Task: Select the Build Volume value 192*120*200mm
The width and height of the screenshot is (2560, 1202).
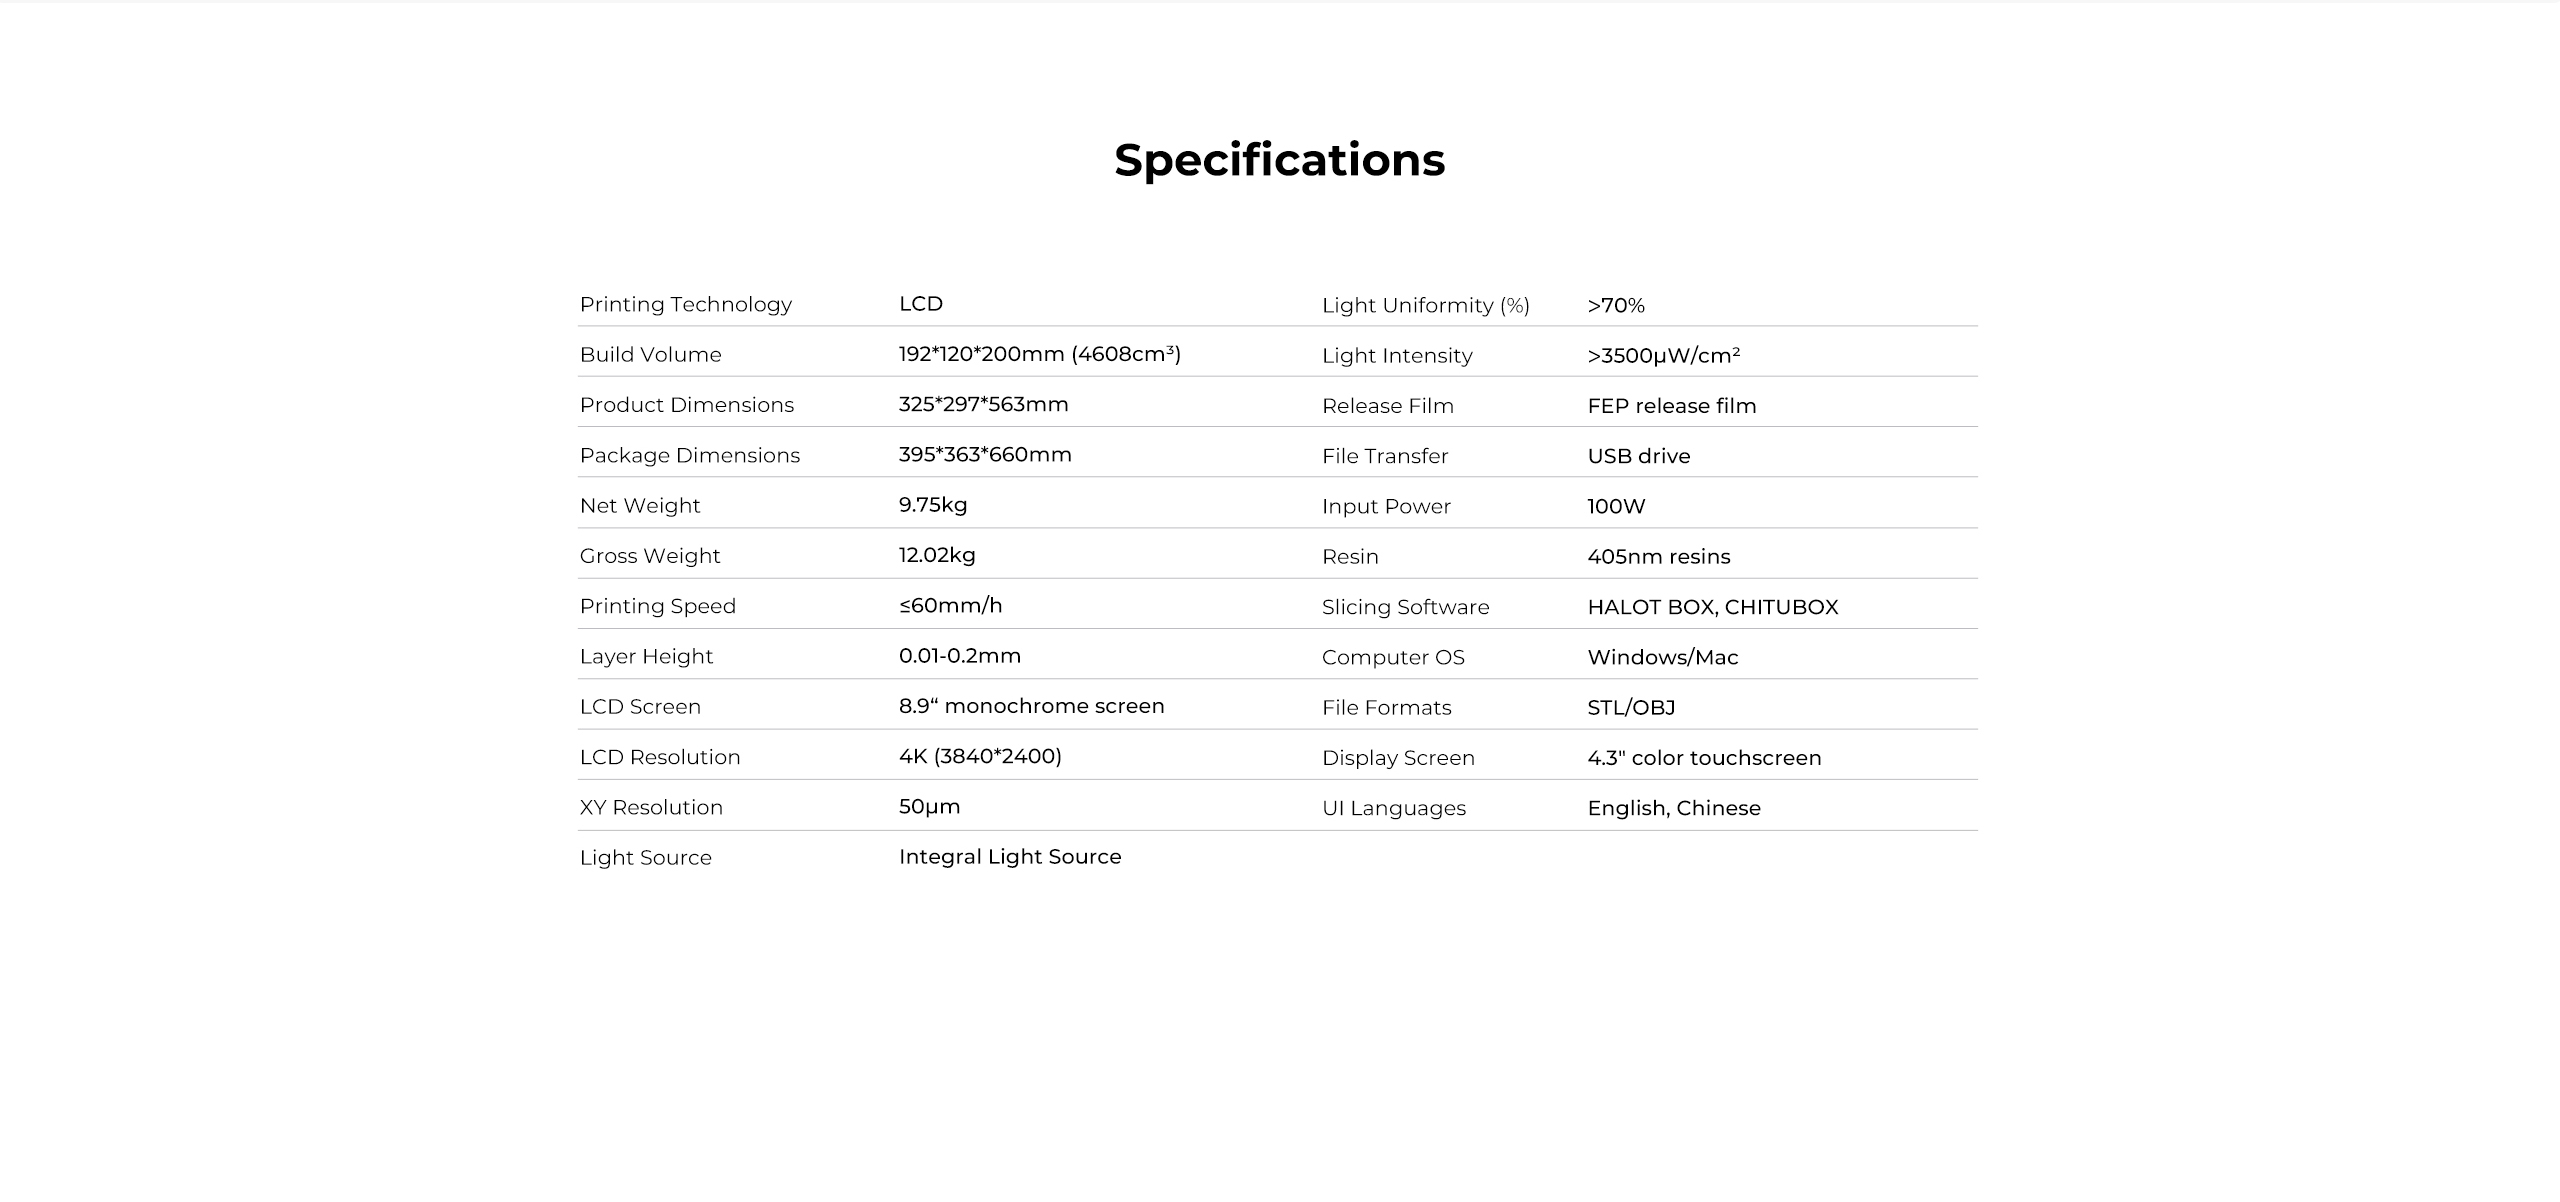Action: point(1039,354)
